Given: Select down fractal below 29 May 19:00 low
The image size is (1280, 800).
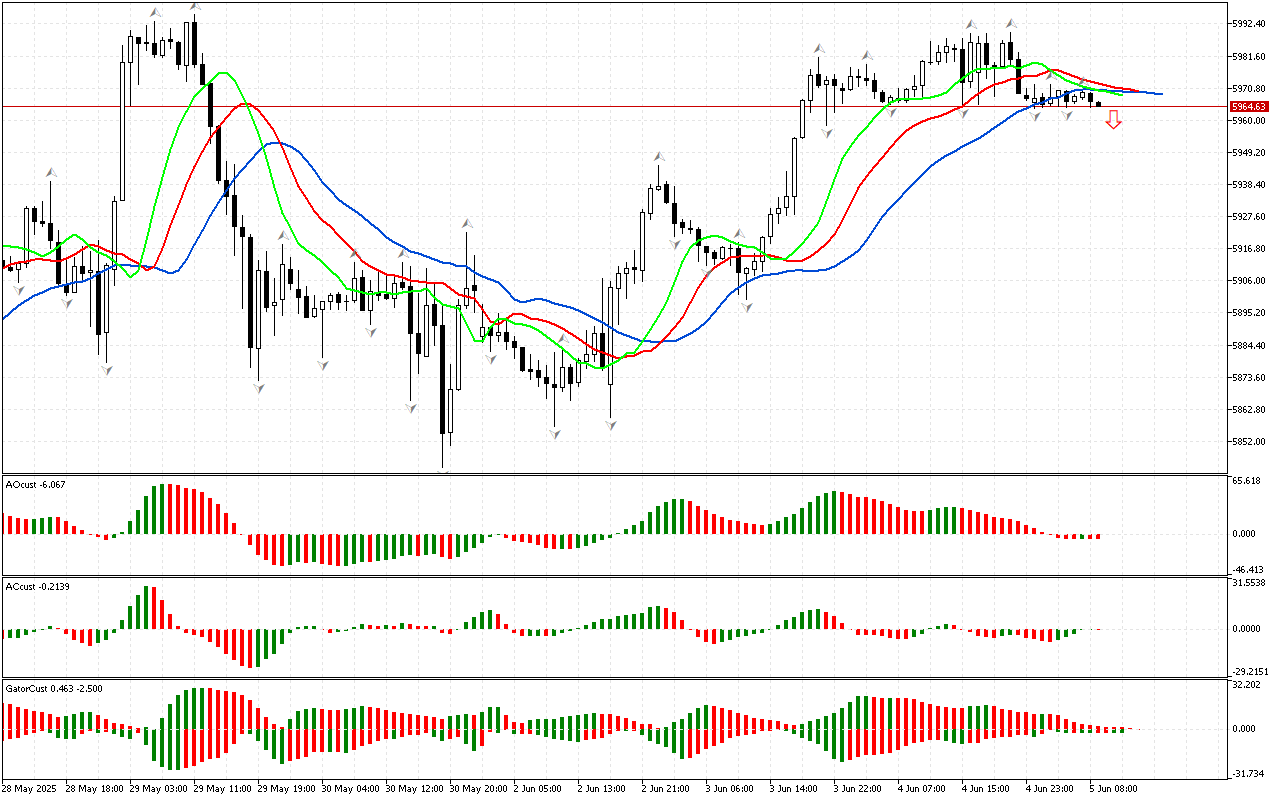Looking at the screenshot, I should (x=258, y=387).
